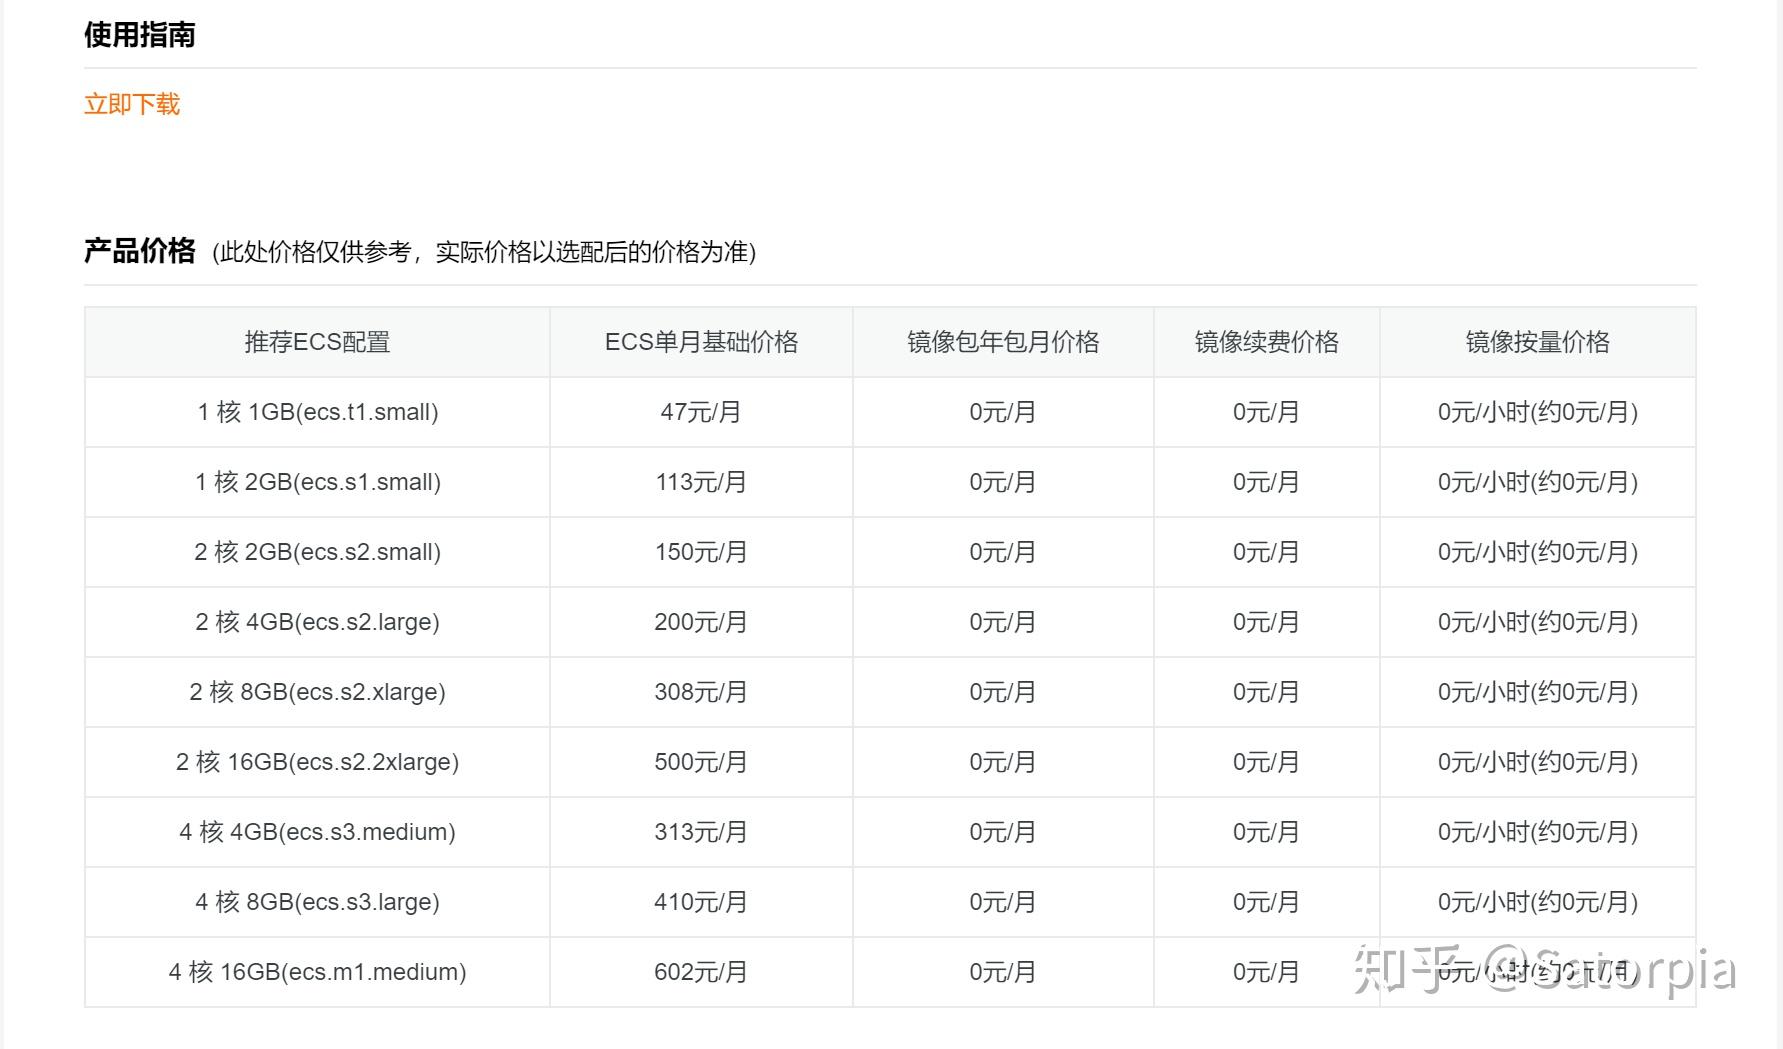Viewport: 1783px width, 1049px height.
Task: Select the 2 核 4GB(ecs.s2.large) cell
Action: [x=317, y=622]
